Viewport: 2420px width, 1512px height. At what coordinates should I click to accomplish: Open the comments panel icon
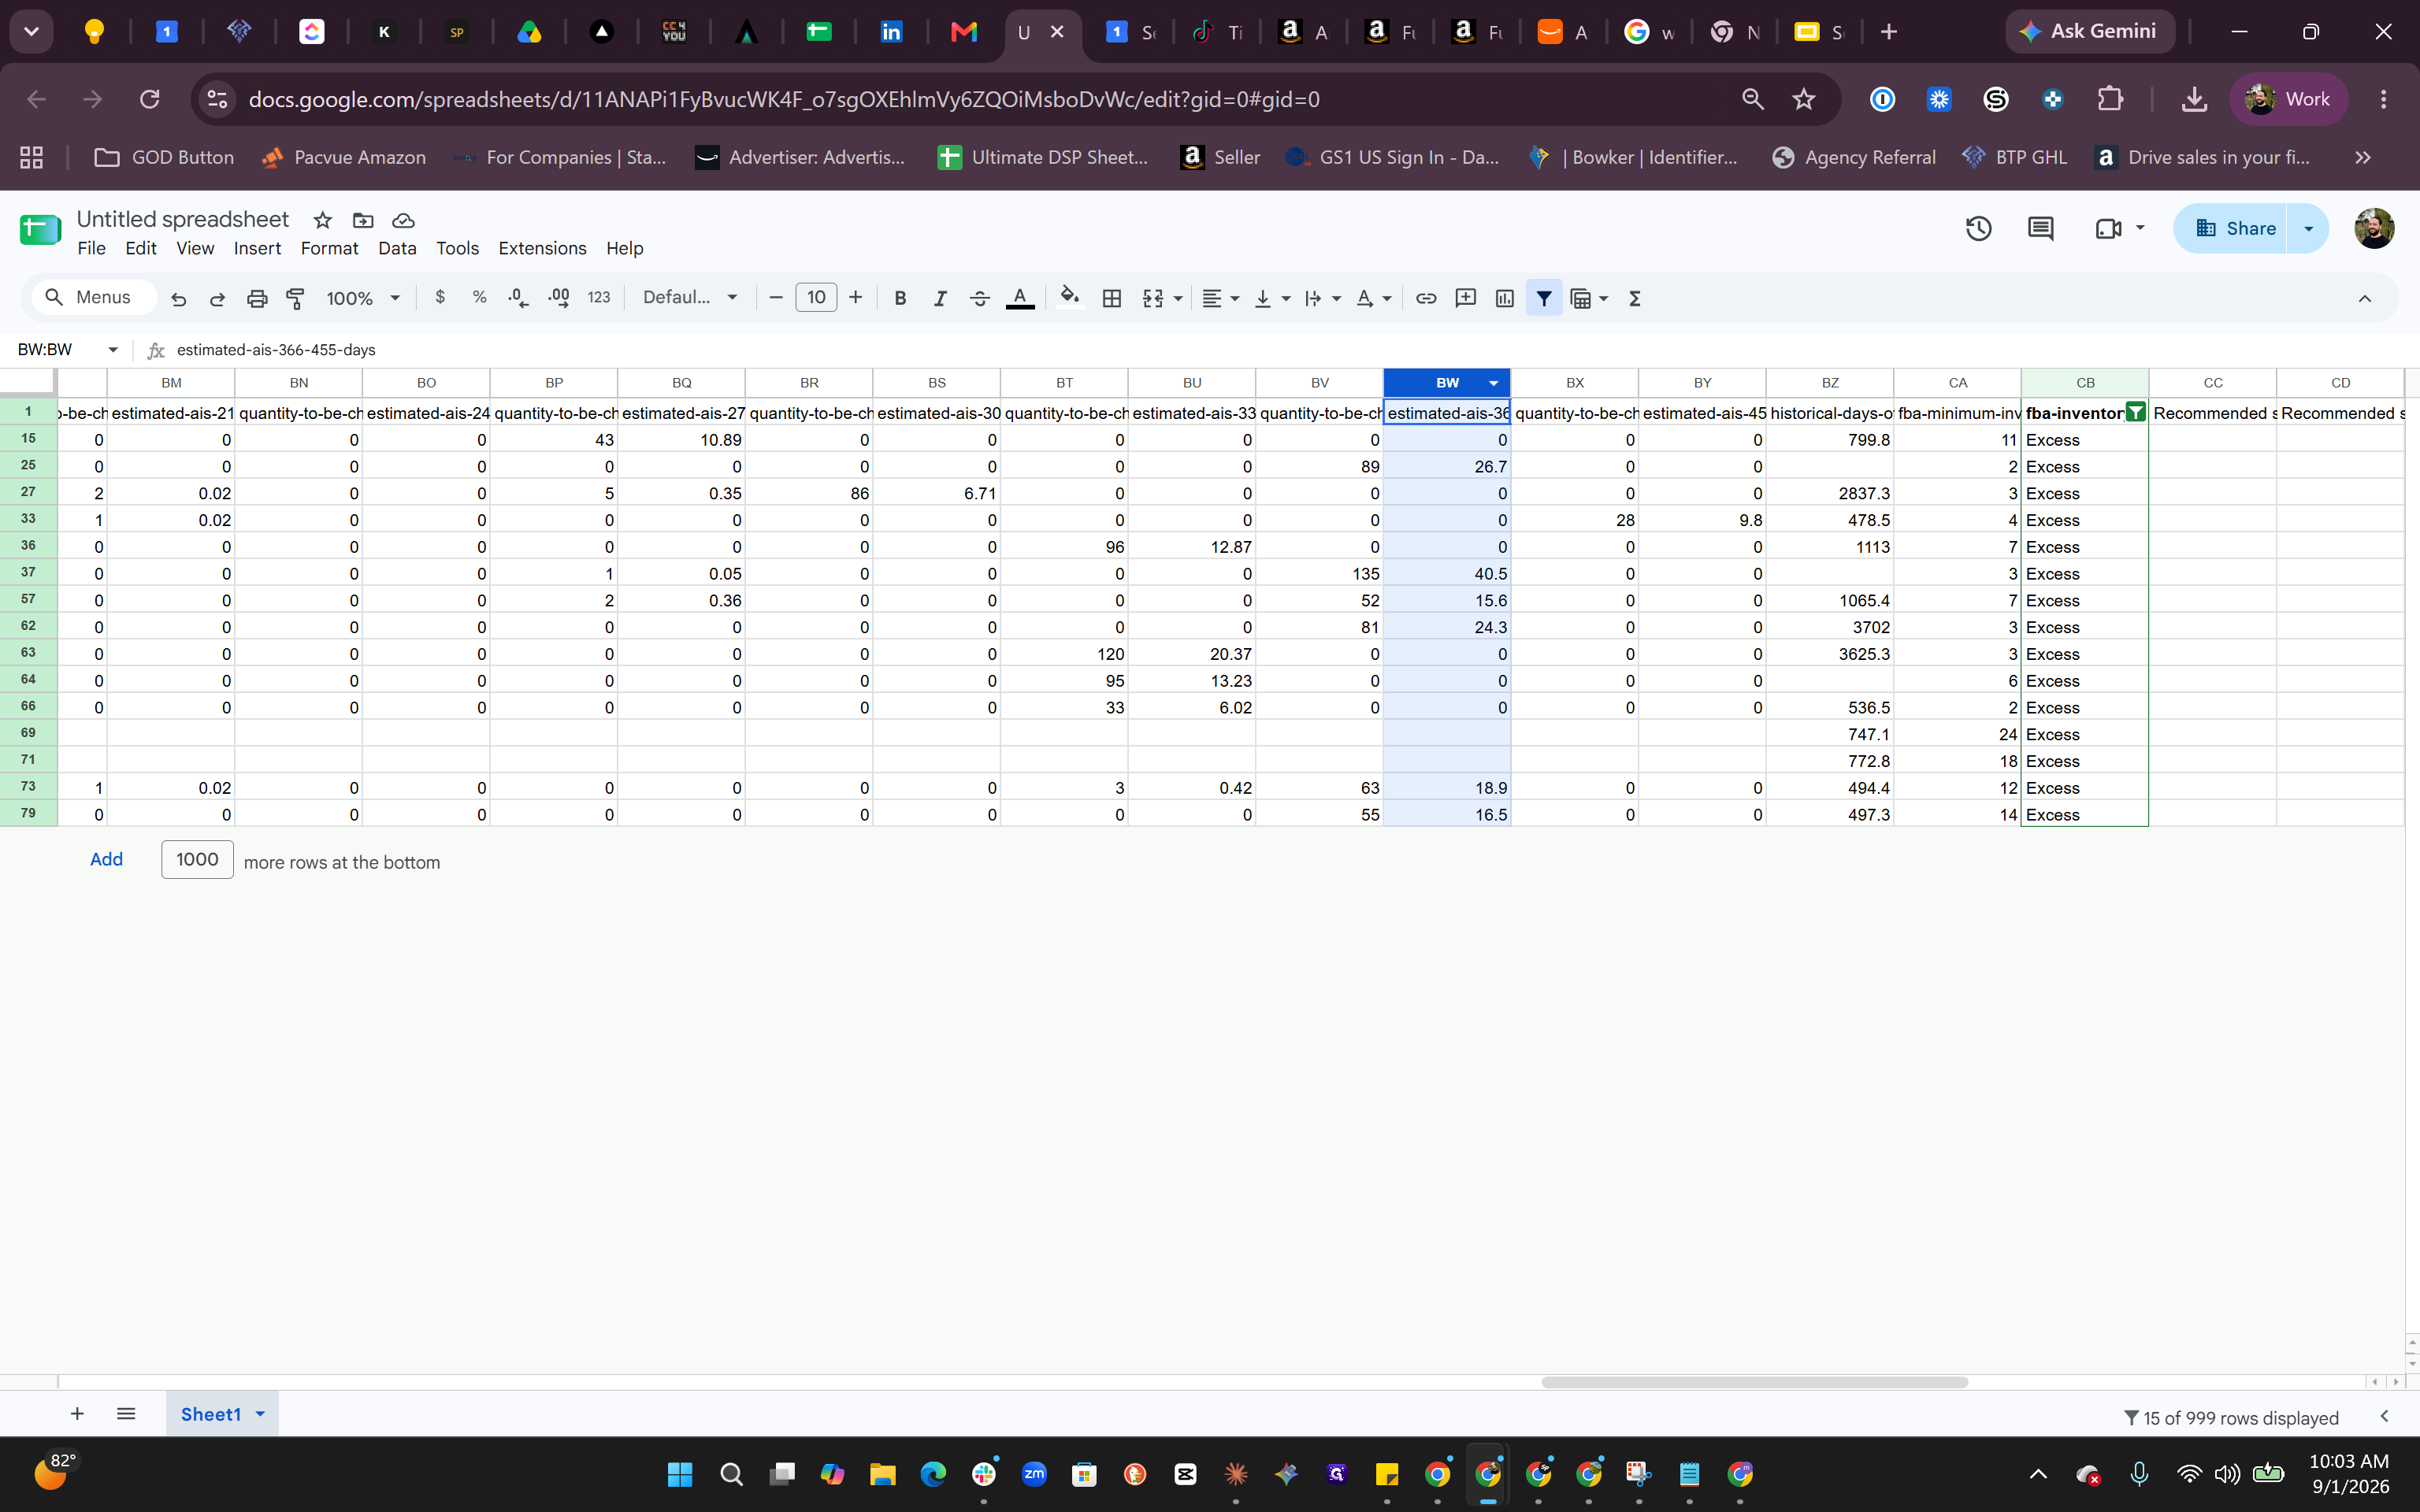pyautogui.click(x=2040, y=229)
